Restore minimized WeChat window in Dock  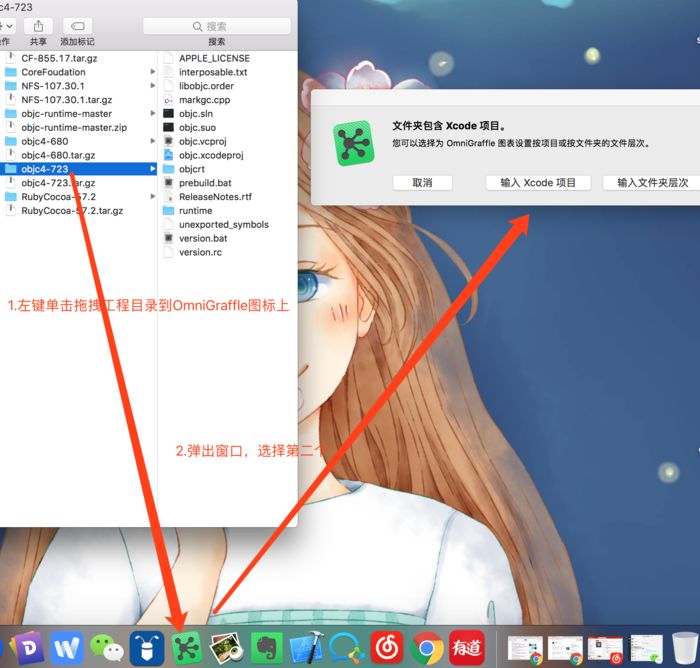tap(646, 649)
